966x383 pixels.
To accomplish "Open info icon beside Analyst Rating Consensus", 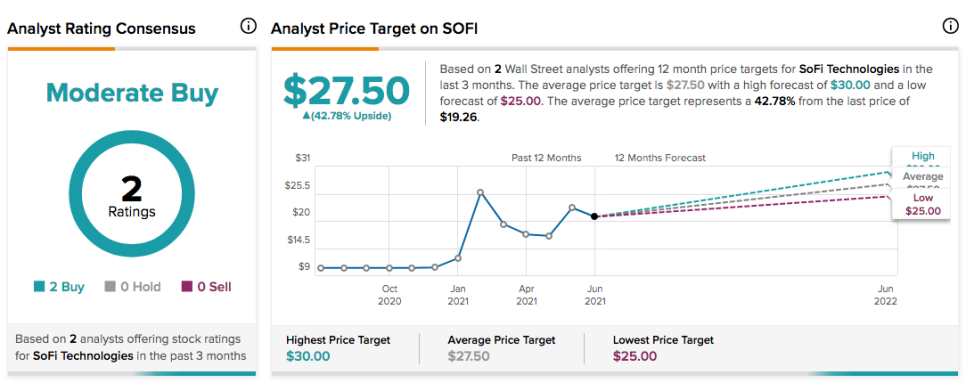I will click(248, 26).
